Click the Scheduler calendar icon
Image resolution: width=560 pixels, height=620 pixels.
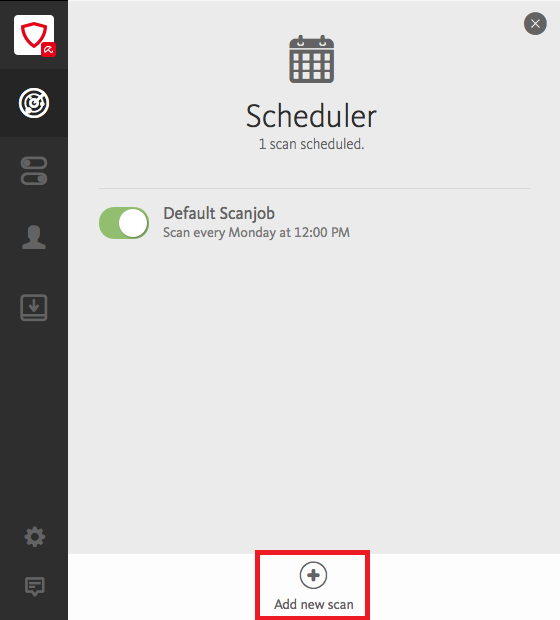click(x=312, y=59)
